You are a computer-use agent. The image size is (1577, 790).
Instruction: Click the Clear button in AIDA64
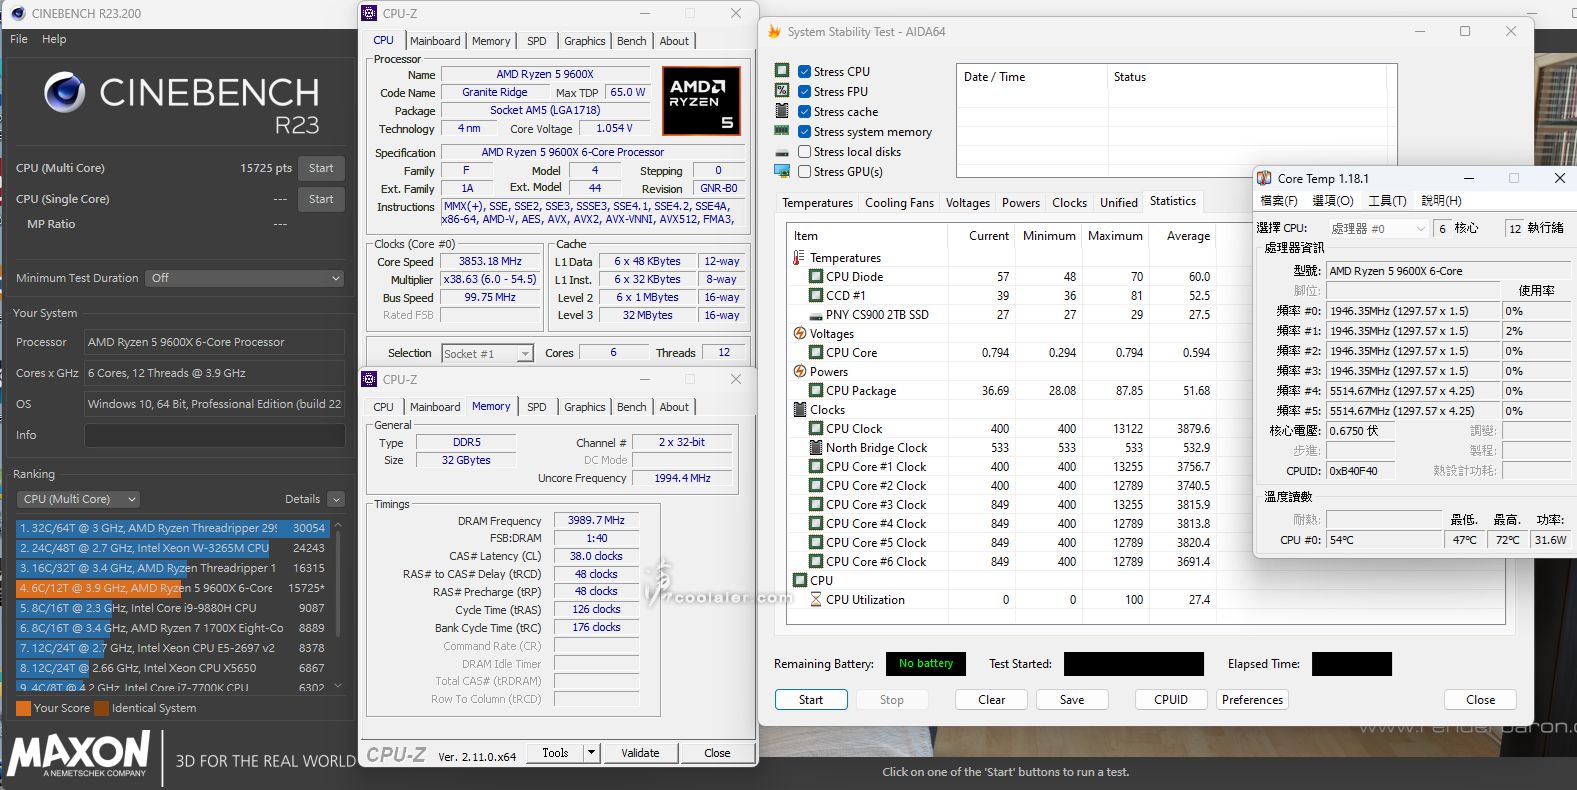click(x=992, y=700)
